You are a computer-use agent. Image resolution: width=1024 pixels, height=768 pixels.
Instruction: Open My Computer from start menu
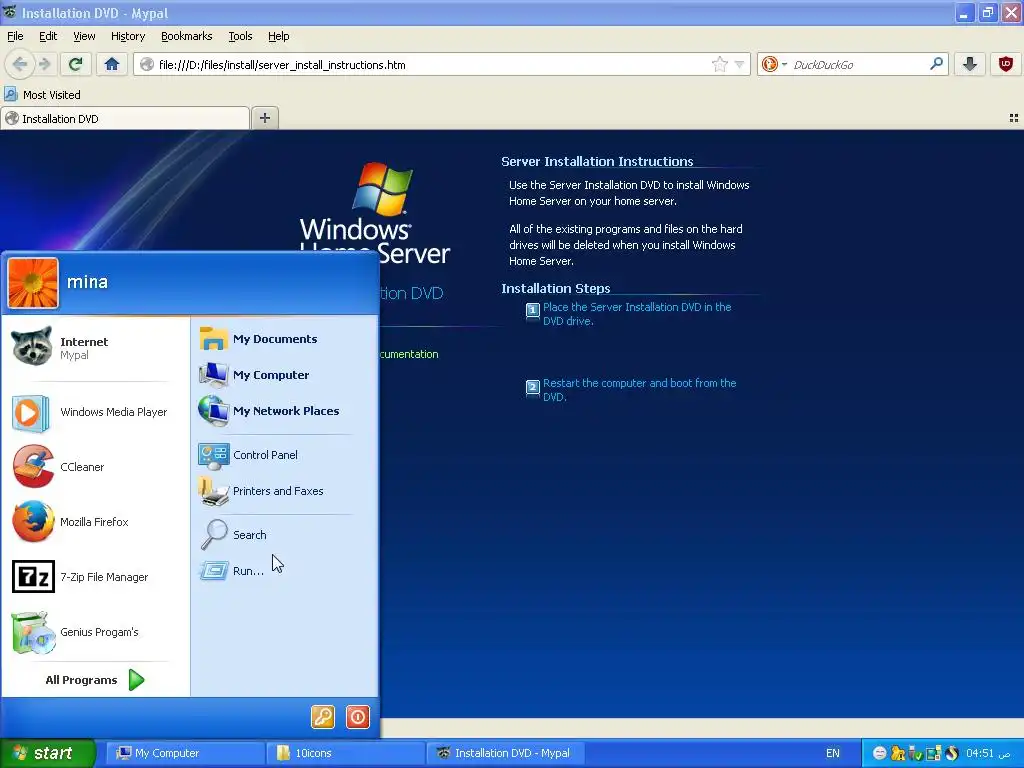285,375
